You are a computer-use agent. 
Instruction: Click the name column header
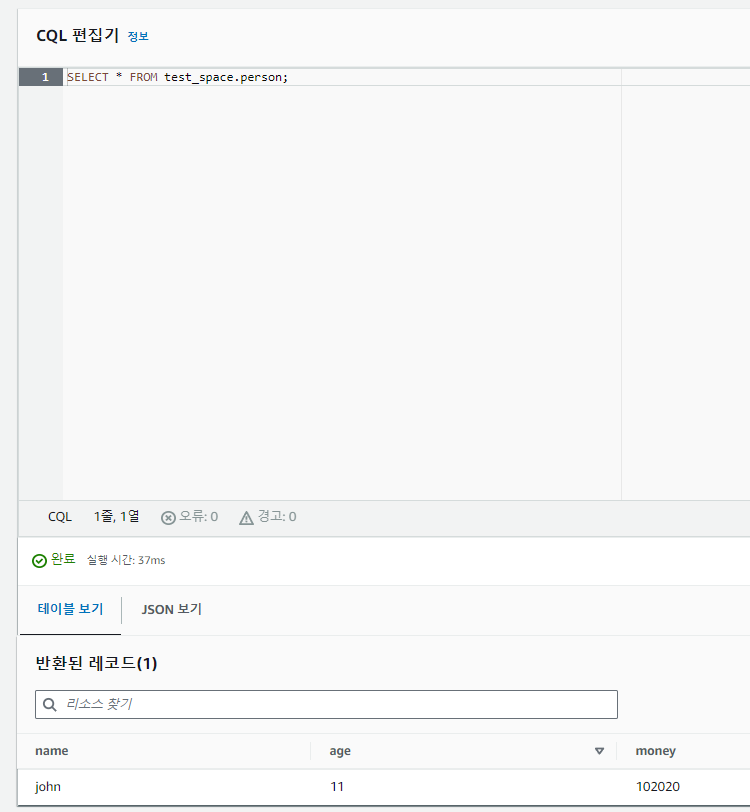point(52,751)
